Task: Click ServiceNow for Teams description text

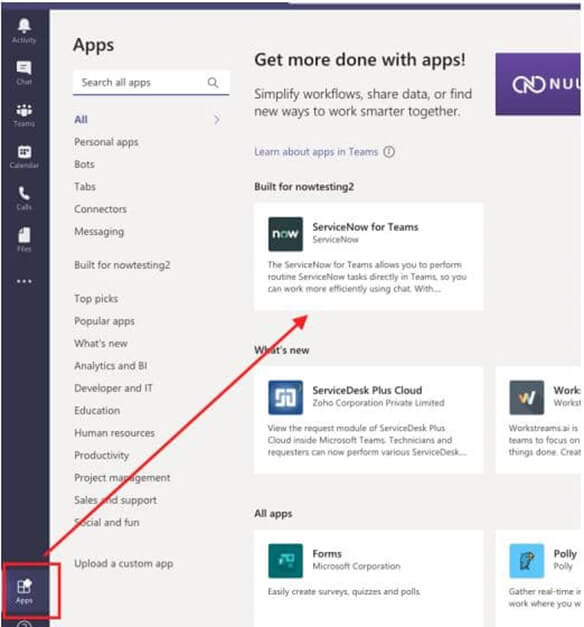Action: [367, 277]
